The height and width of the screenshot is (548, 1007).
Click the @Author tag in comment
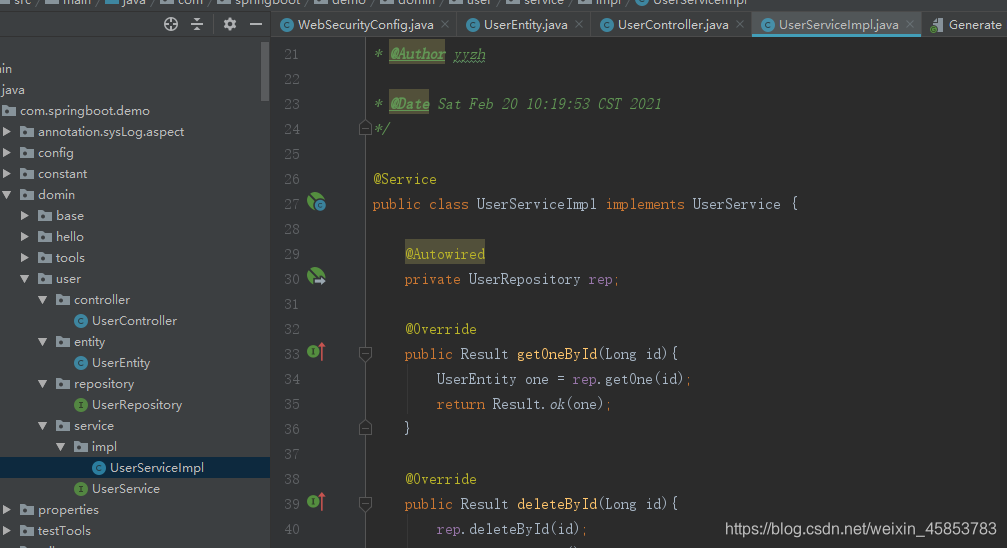click(x=417, y=54)
